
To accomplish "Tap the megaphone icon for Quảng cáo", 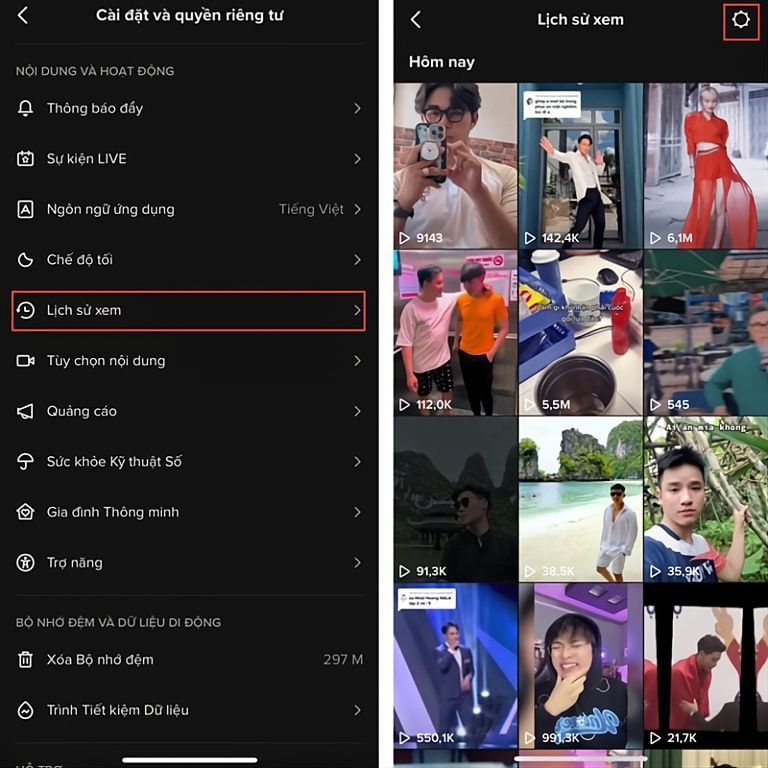I will pyautogui.click(x=26, y=411).
